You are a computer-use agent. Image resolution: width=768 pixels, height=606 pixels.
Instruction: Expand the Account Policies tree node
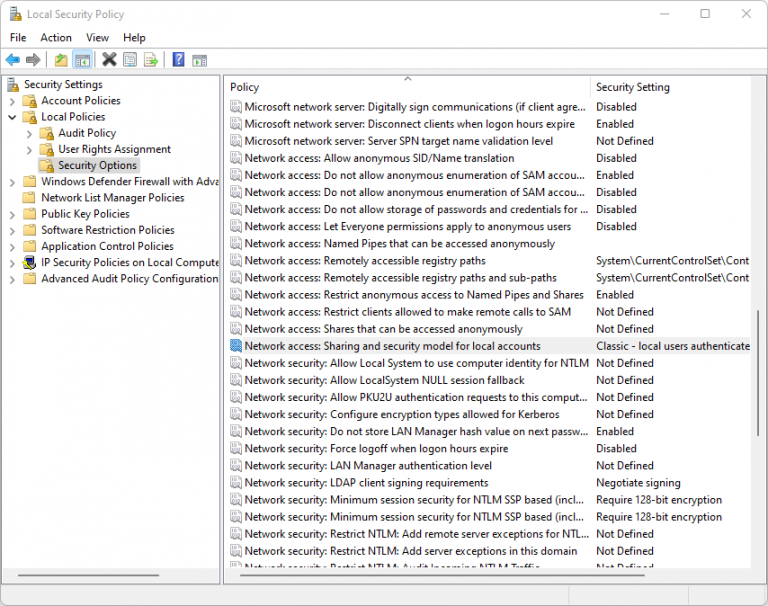13,101
